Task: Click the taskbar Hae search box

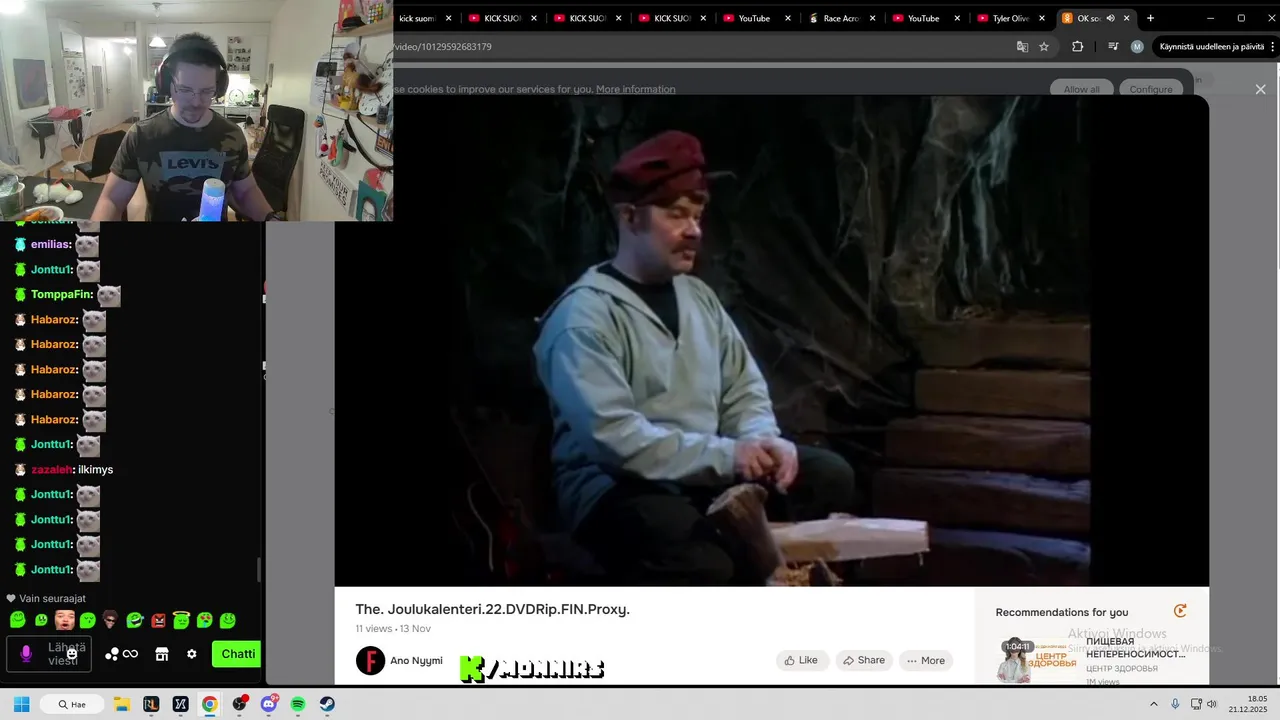Action: click(72, 704)
